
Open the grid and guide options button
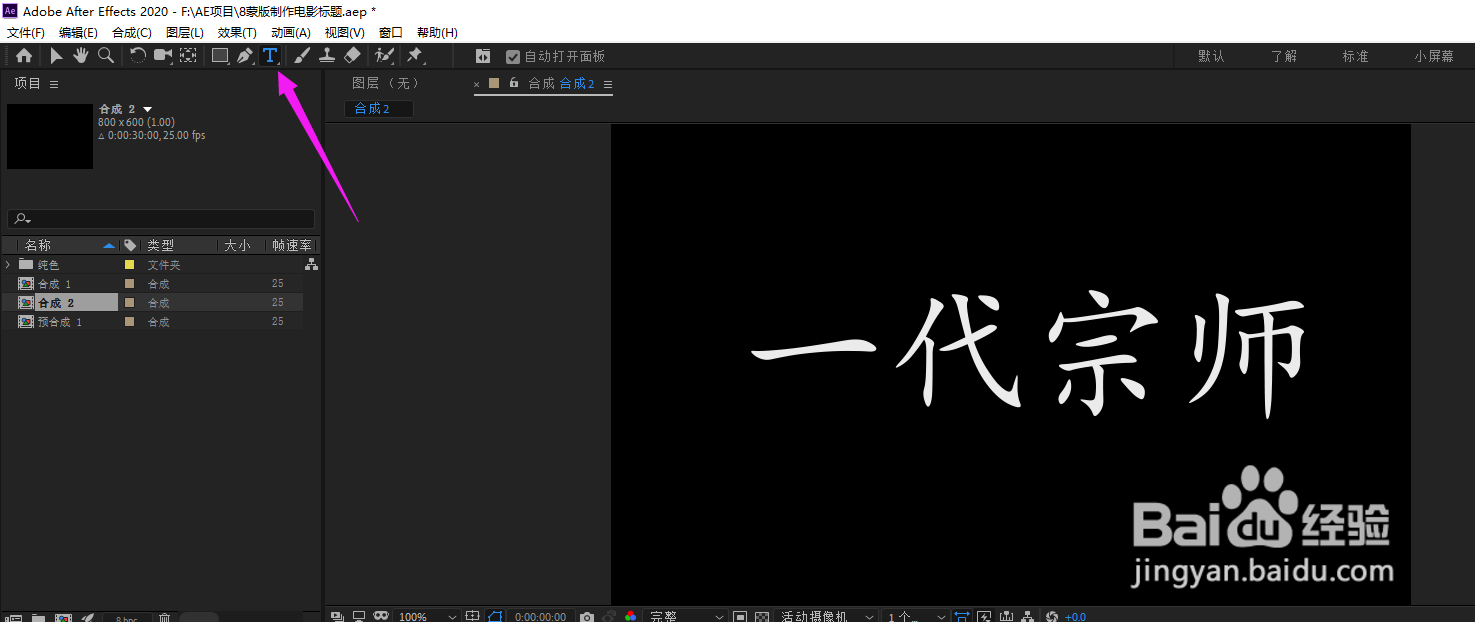click(472, 616)
